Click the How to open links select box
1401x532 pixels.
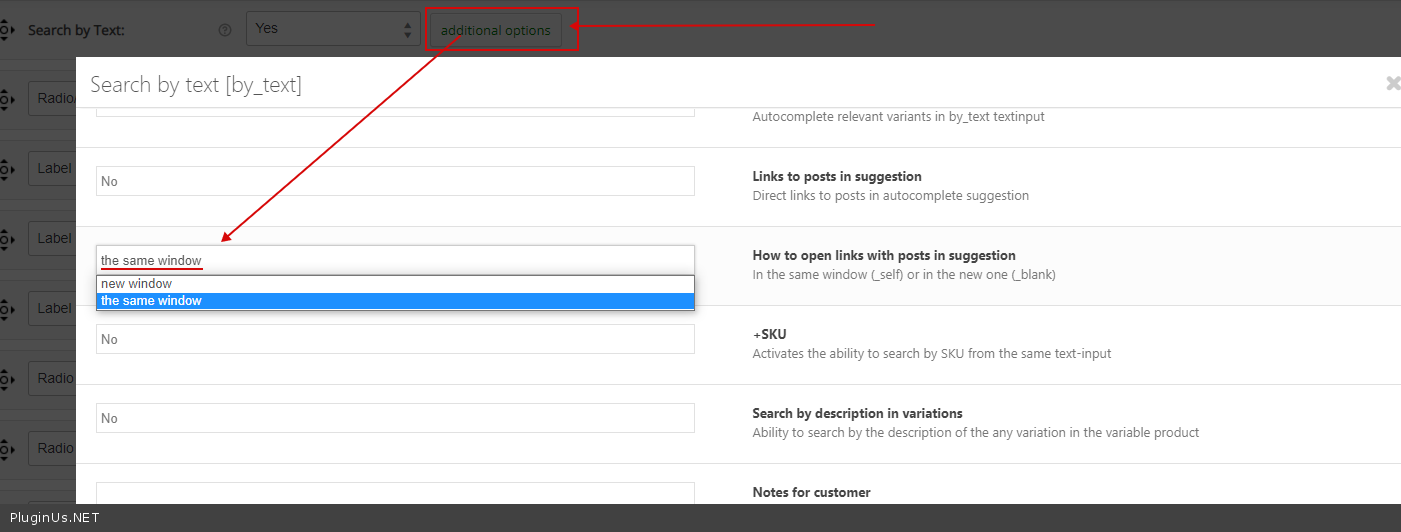pos(395,260)
